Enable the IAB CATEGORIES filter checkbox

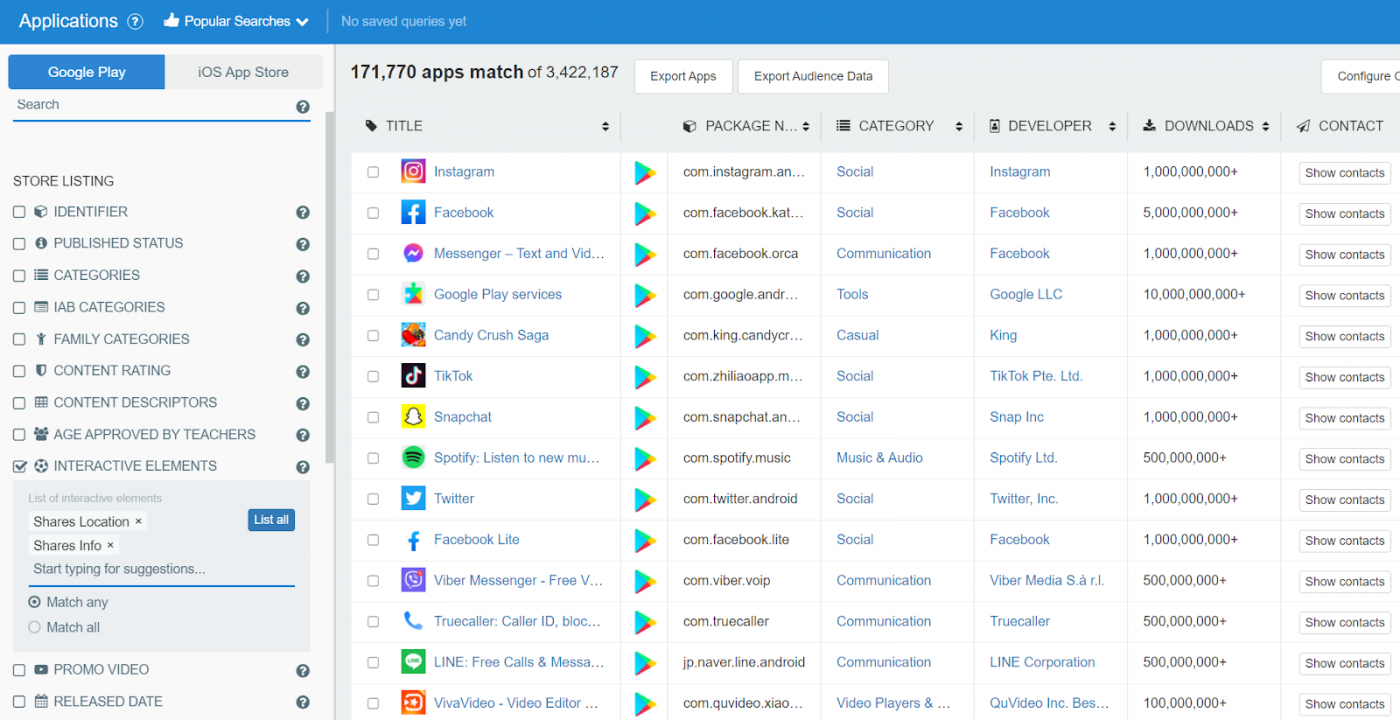coord(19,307)
